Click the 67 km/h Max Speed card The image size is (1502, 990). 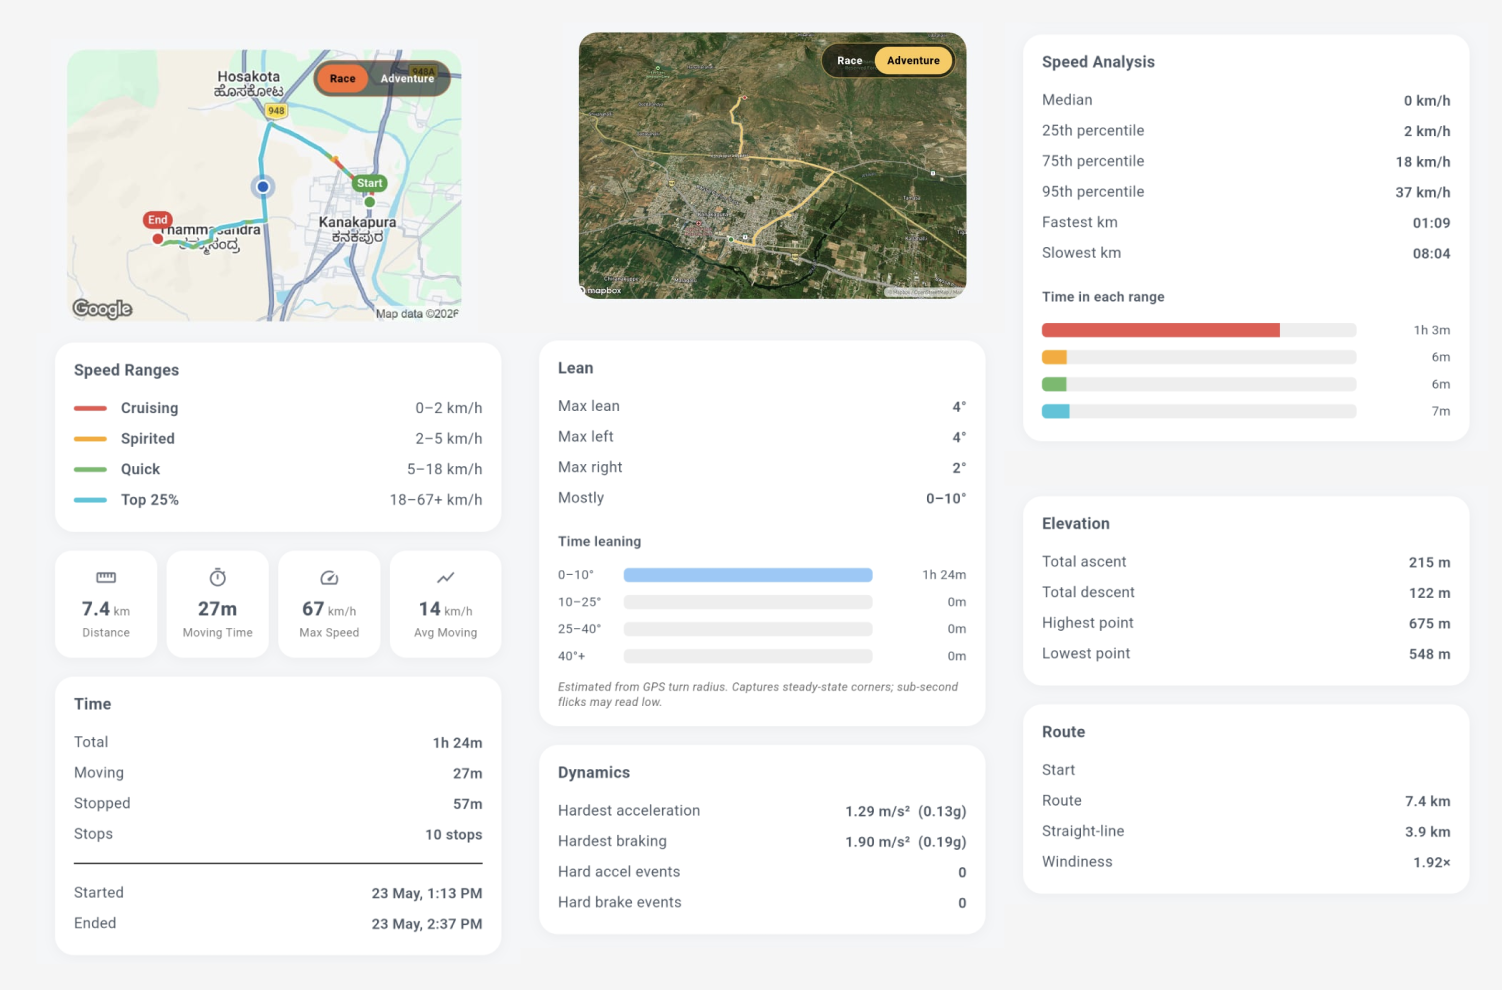[329, 604]
